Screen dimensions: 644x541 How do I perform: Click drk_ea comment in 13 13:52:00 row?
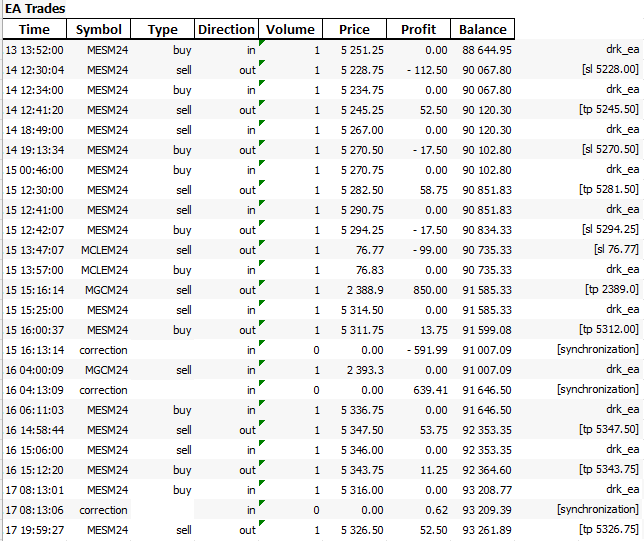[623, 49]
